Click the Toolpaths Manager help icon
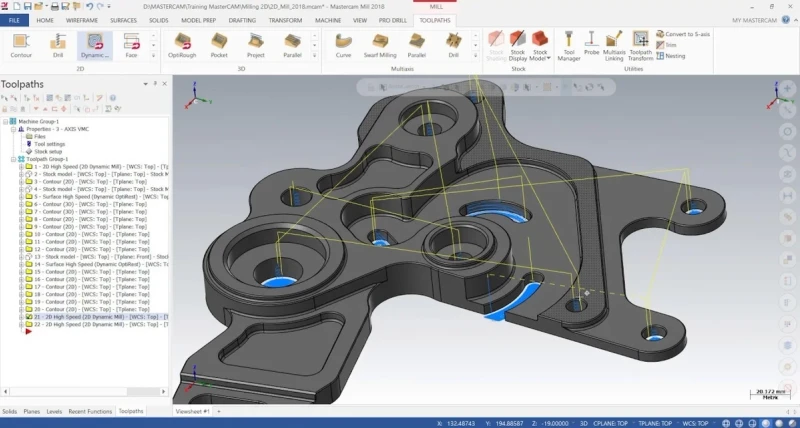The width and height of the screenshot is (800, 428). coord(113,98)
